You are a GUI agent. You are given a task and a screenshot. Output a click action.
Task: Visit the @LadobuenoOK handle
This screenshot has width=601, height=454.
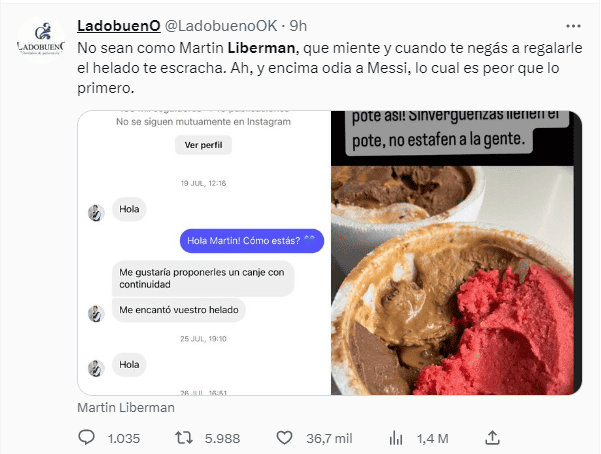click(221, 26)
